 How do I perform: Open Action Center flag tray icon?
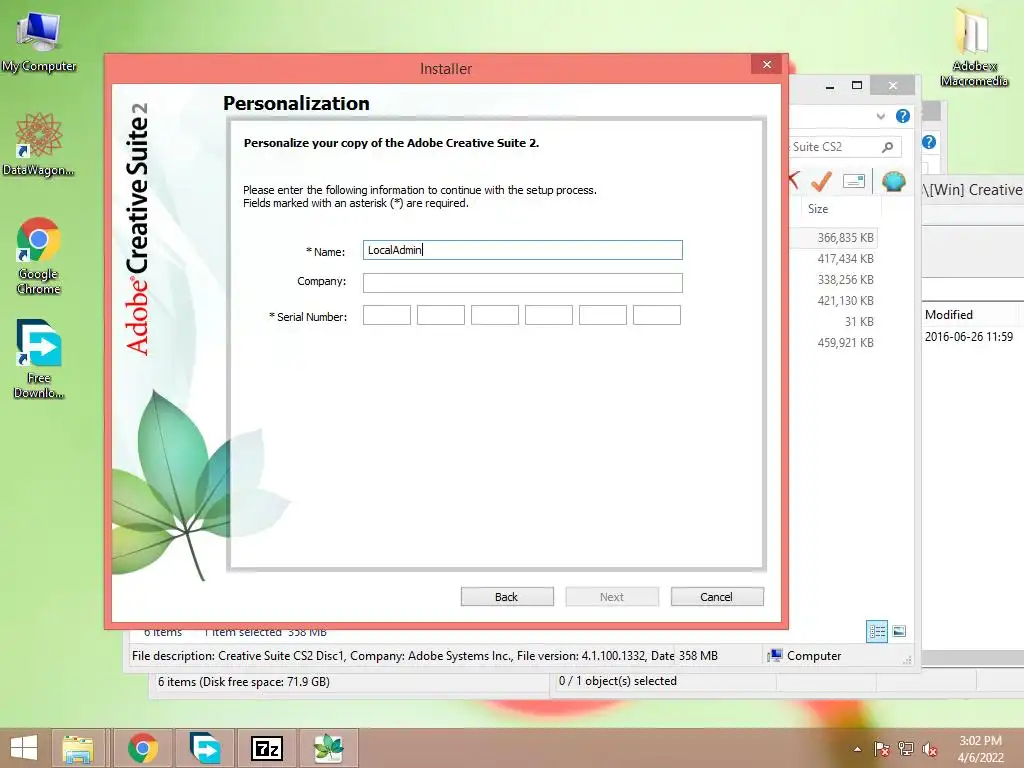tap(882, 749)
